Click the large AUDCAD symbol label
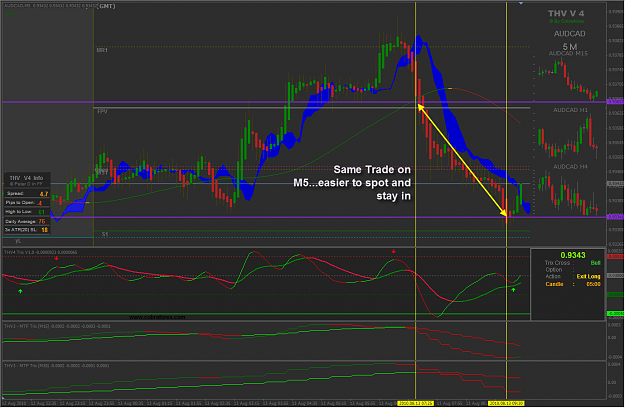 point(569,34)
